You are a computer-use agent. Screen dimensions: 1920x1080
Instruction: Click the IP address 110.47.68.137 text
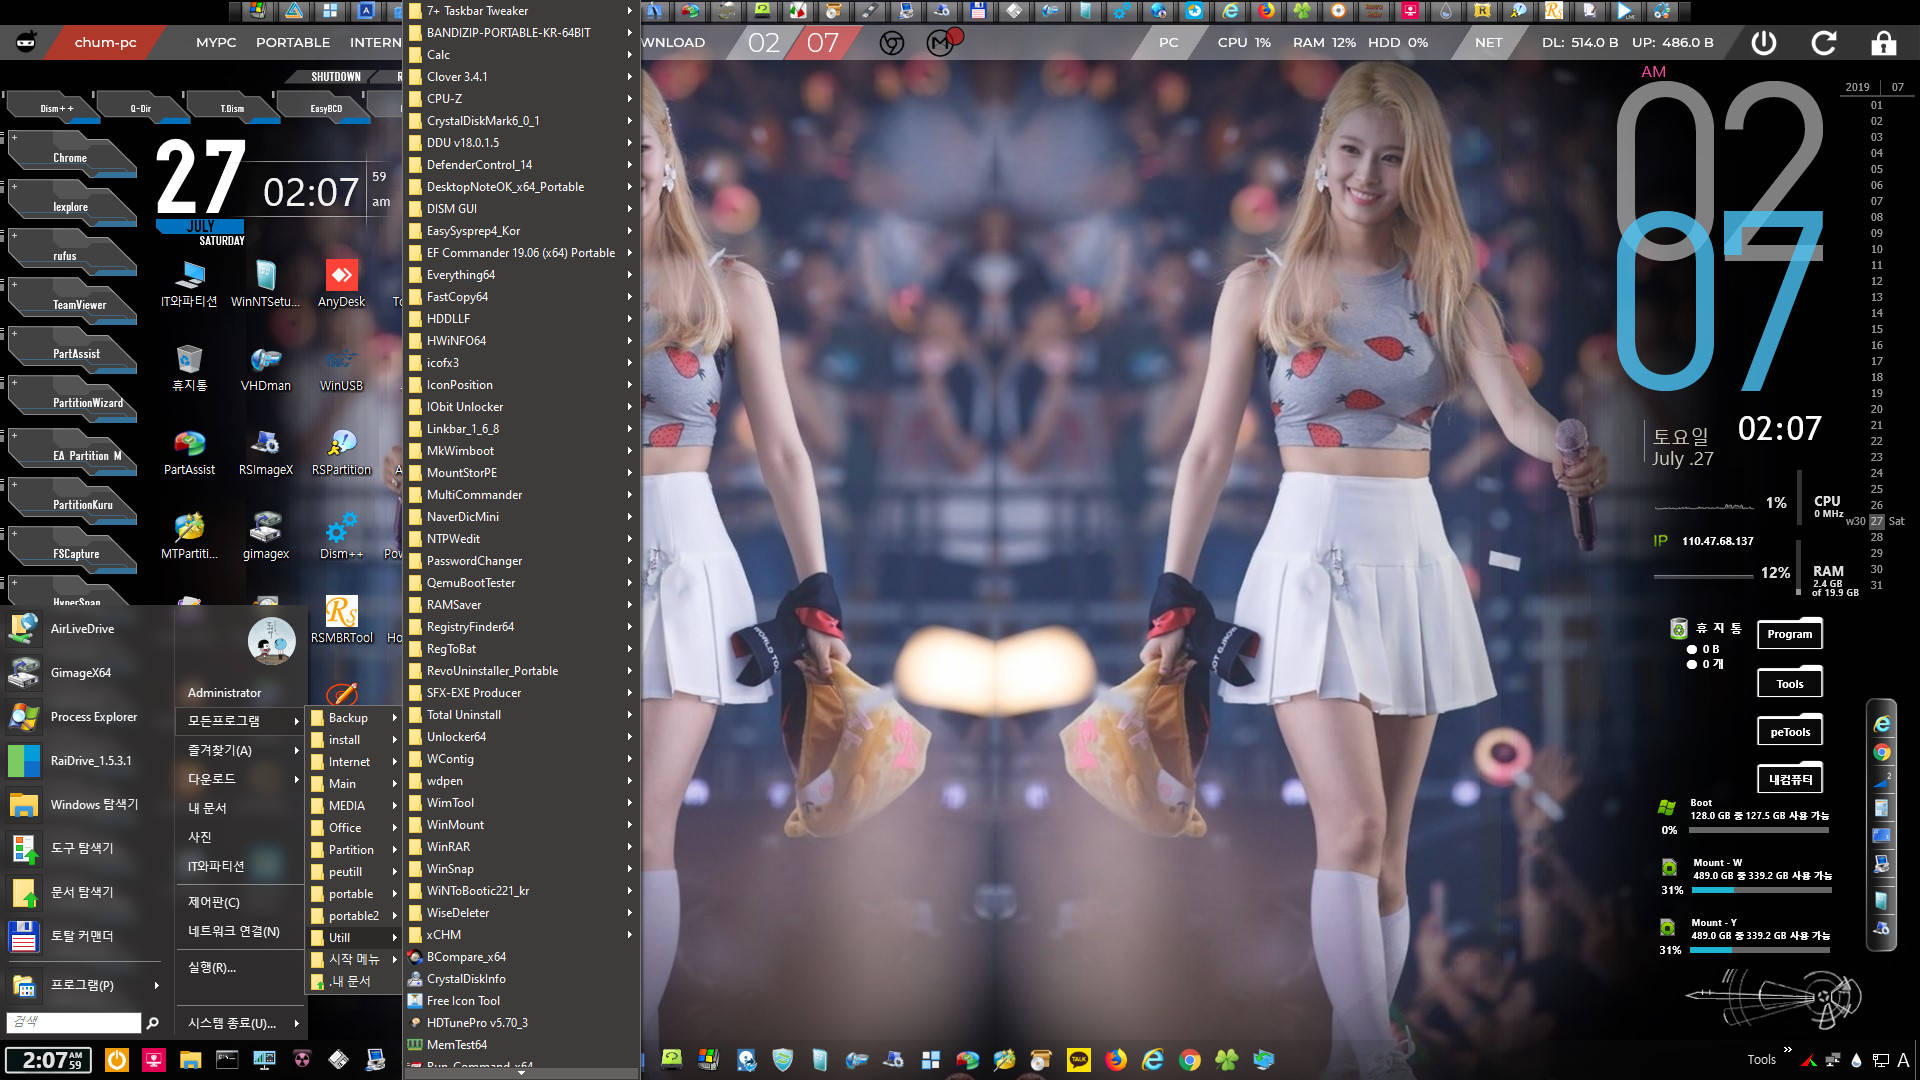tap(1717, 541)
